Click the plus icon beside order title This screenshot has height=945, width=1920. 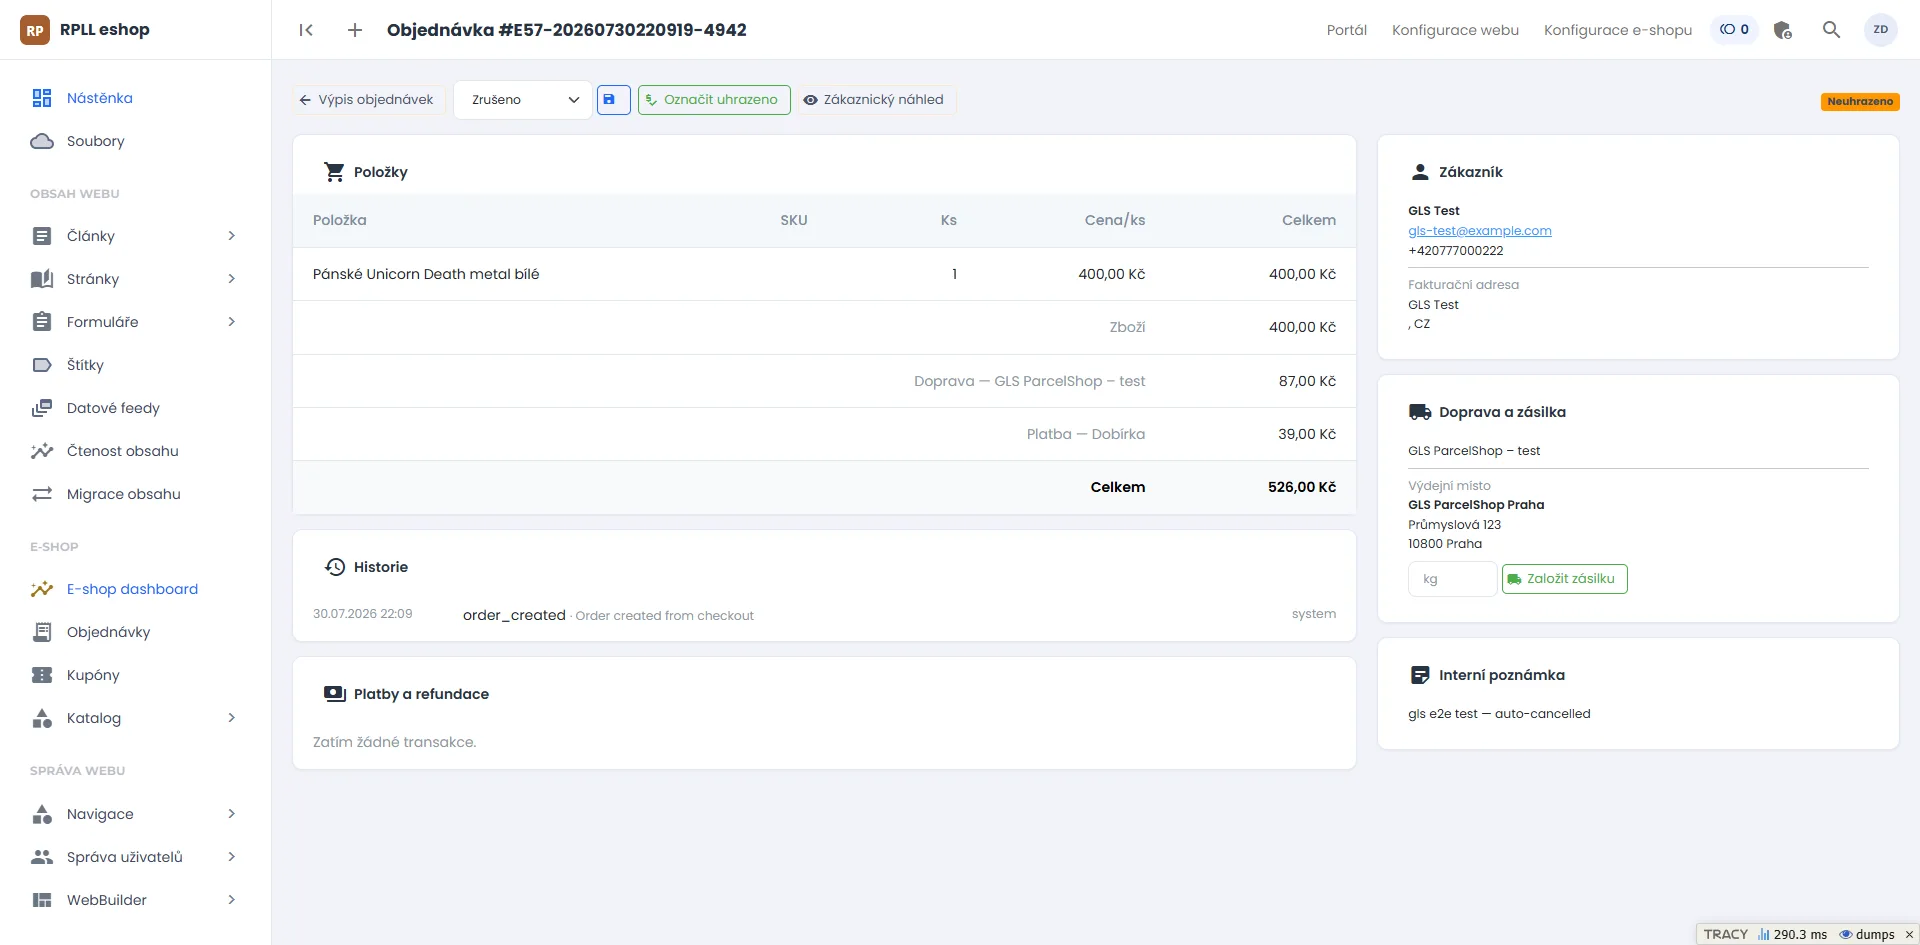(x=355, y=30)
